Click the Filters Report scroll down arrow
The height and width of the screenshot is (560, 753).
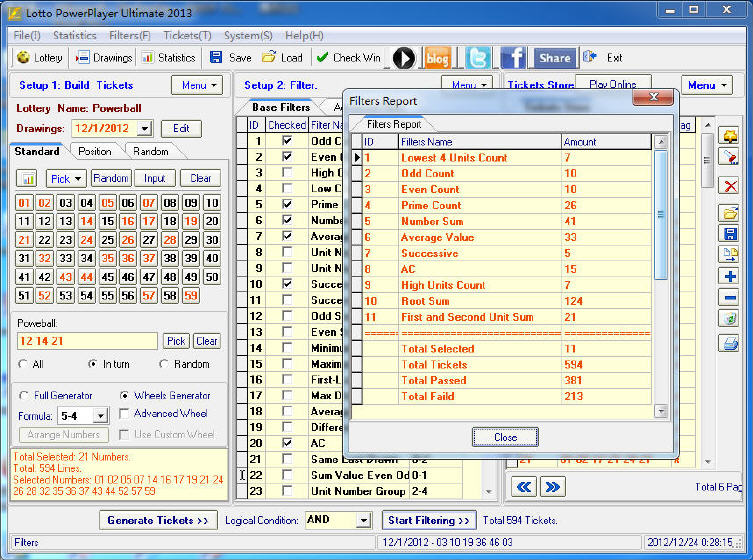(661, 411)
